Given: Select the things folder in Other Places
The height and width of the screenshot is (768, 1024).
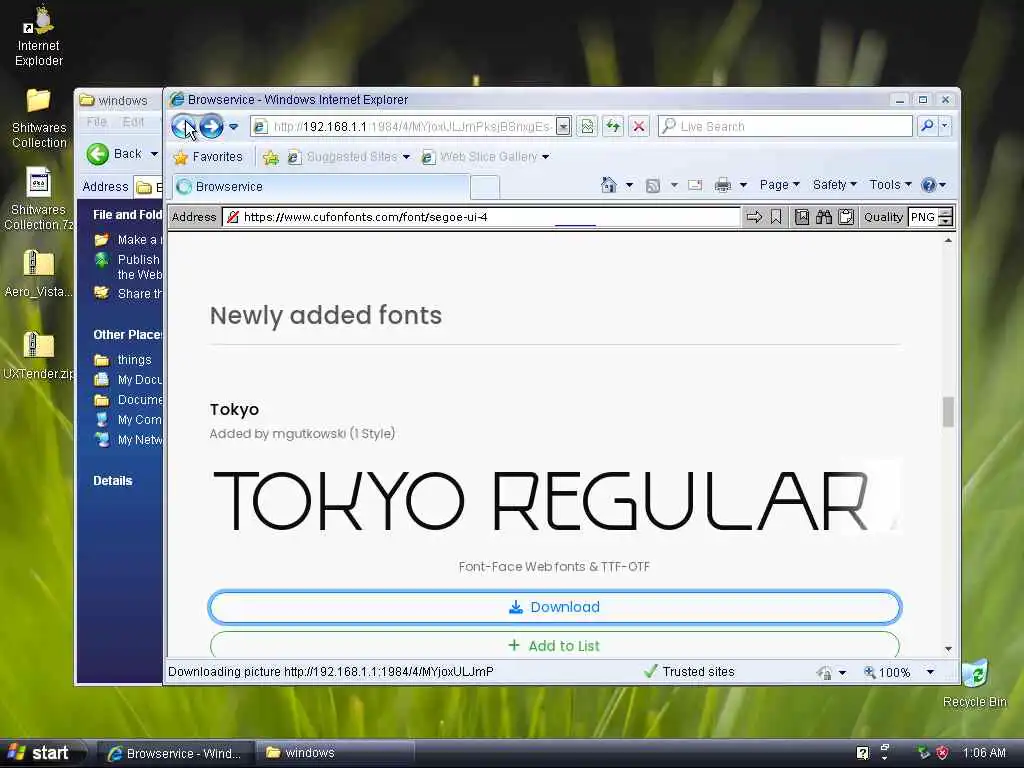Looking at the screenshot, I should (x=134, y=360).
